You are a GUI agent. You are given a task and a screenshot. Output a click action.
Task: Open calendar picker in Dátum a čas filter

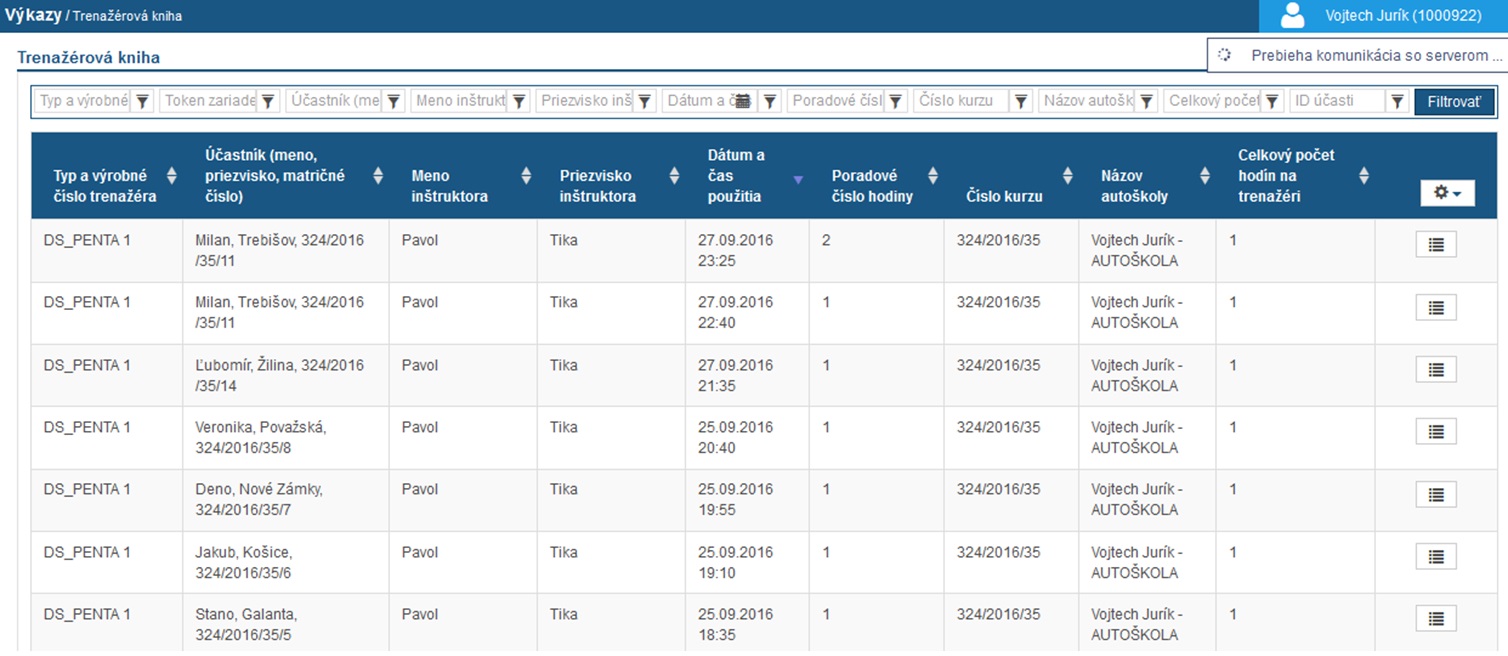(742, 101)
